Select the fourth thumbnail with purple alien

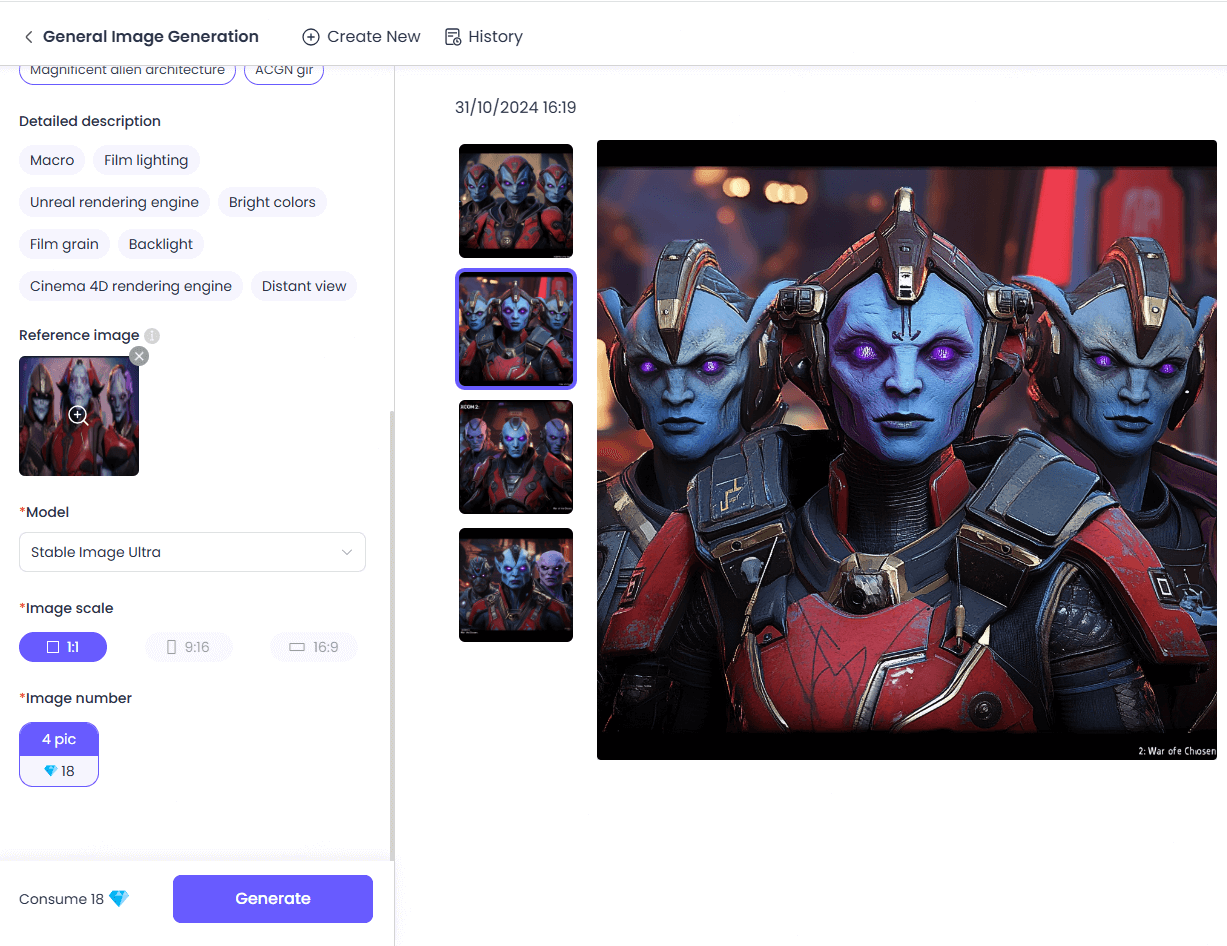click(x=516, y=585)
